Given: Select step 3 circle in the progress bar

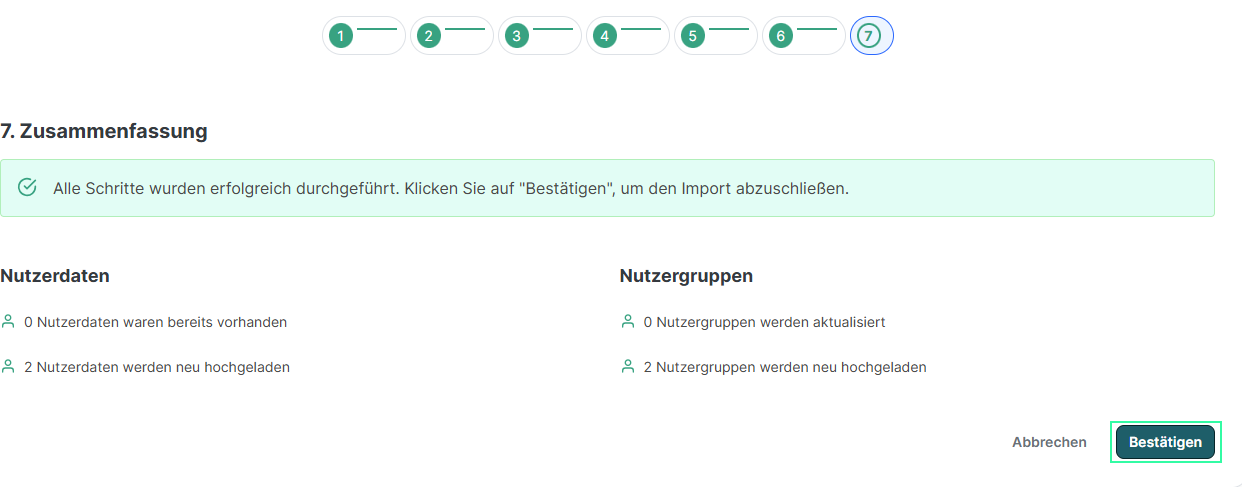Looking at the screenshot, I should point(517,36).
